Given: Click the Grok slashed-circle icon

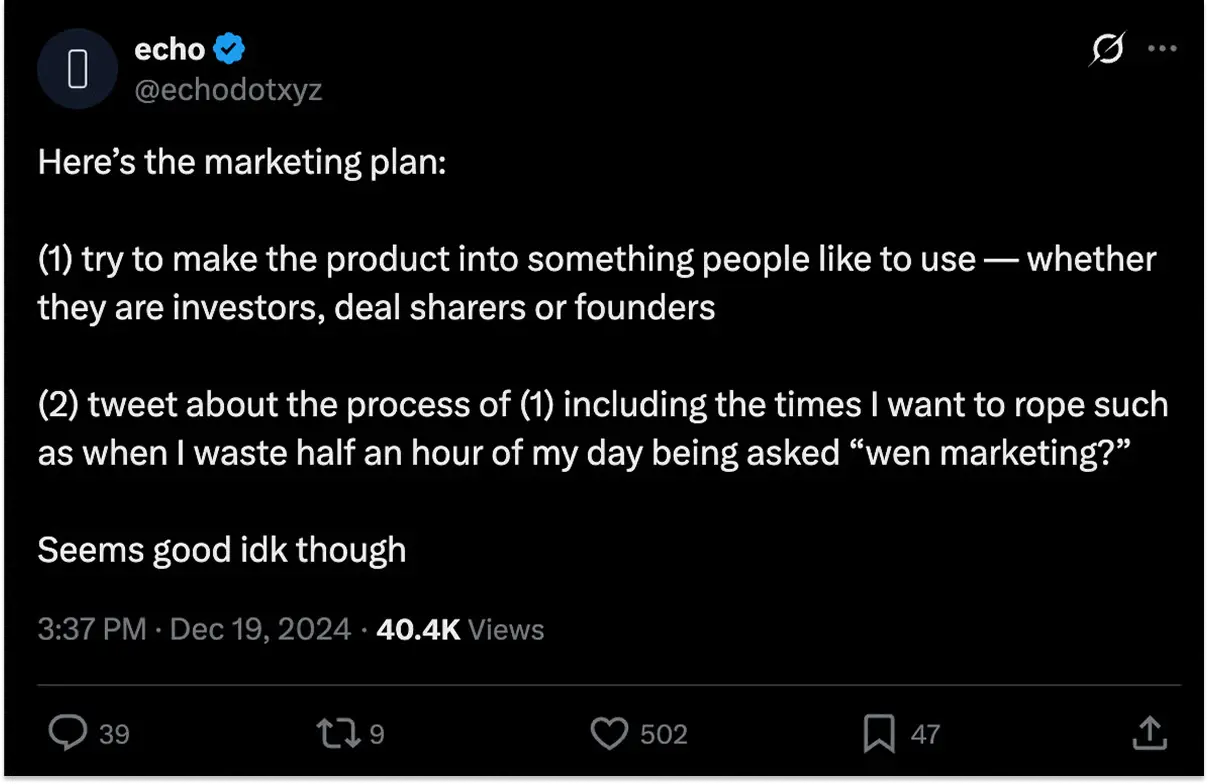Looking at the screenshot, I should (1106, 50).
